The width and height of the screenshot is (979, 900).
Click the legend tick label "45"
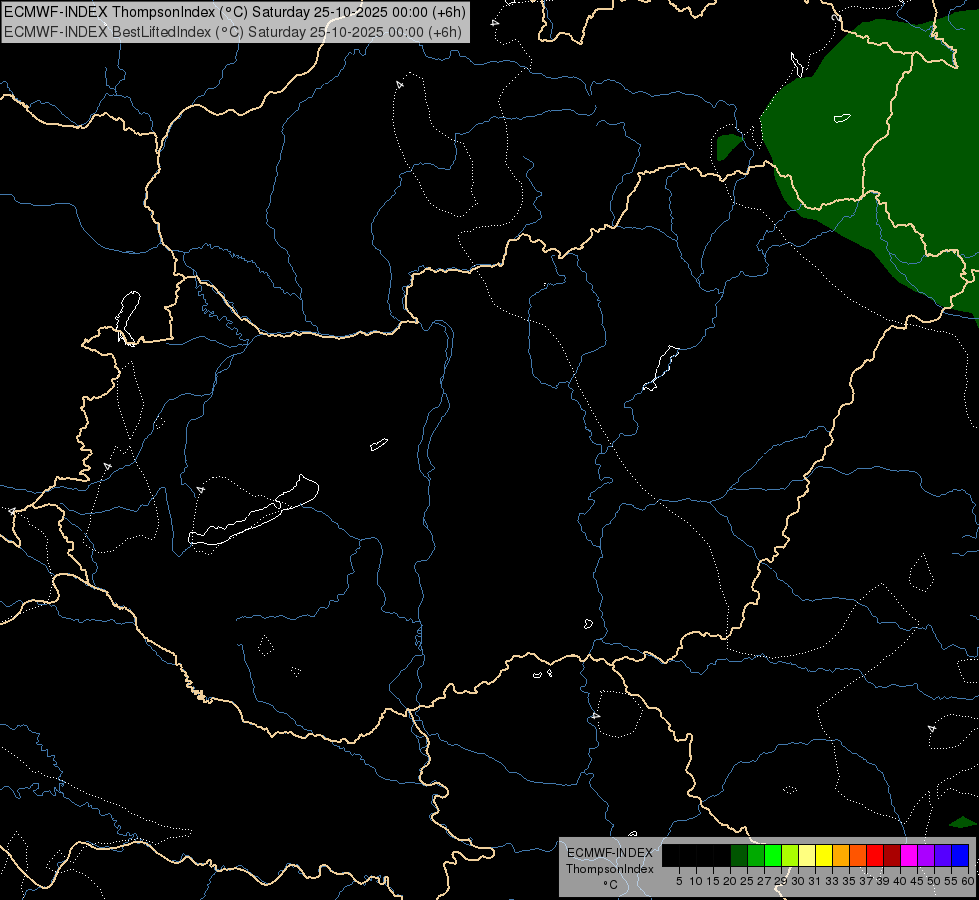pyautogui.click(x=917, y=881)
